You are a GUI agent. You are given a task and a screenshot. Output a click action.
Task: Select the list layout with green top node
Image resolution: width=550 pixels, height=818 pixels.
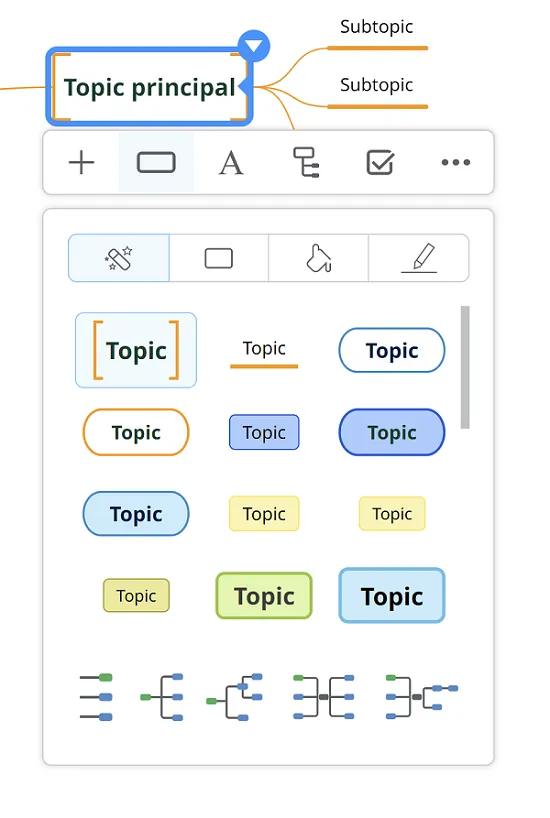pyautogui.click(x=96, y=697)
